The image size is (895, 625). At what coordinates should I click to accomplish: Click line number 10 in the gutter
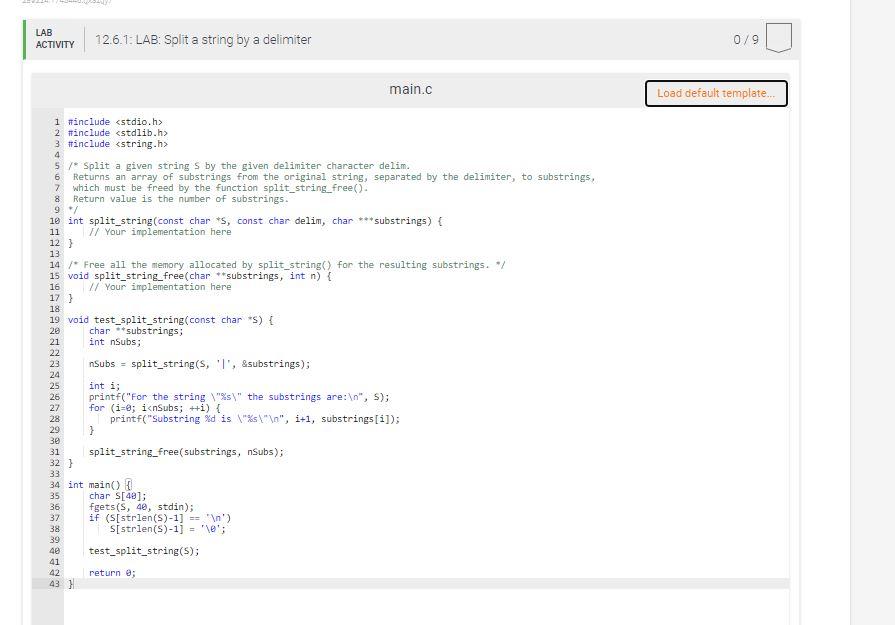(54, 221)
